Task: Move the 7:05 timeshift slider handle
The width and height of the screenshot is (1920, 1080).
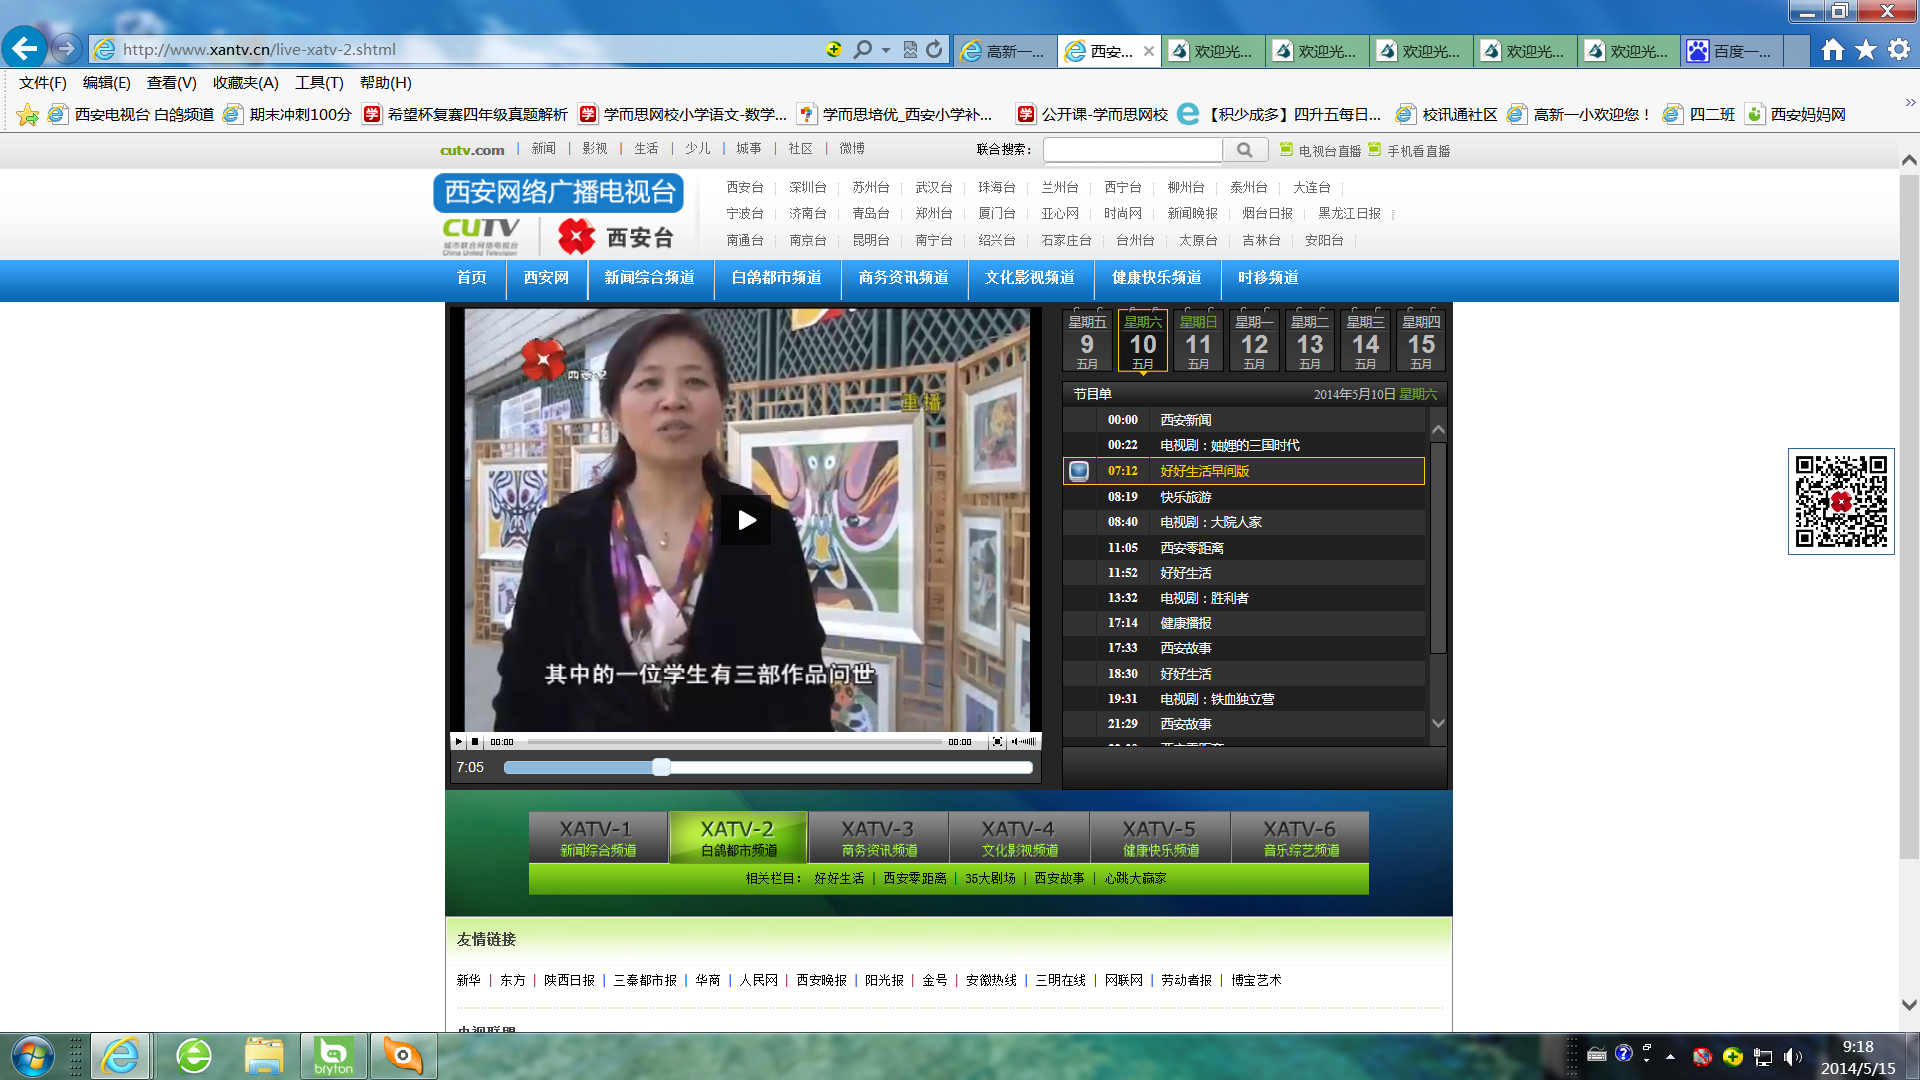Action: click(x=661, y=767)
